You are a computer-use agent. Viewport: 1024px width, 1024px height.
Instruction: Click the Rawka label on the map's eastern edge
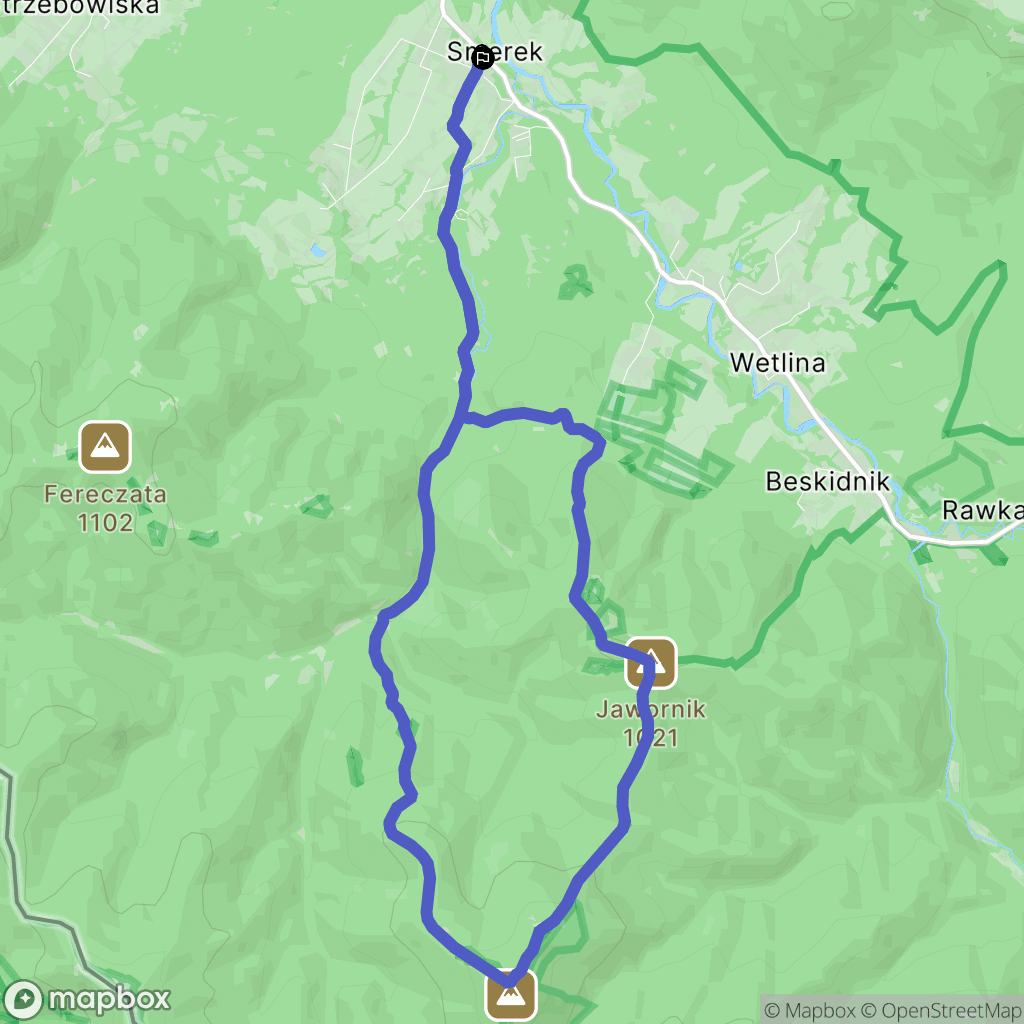click(982, 511)
